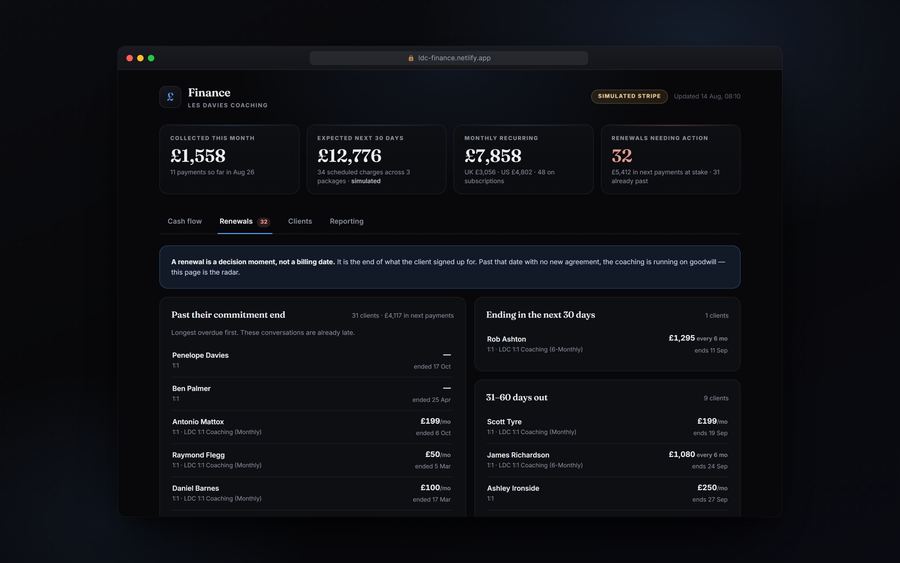This screenshot has width=900, height=563.
Task: Open the Renewals Needing Action card
Action: tap(670, 159)
